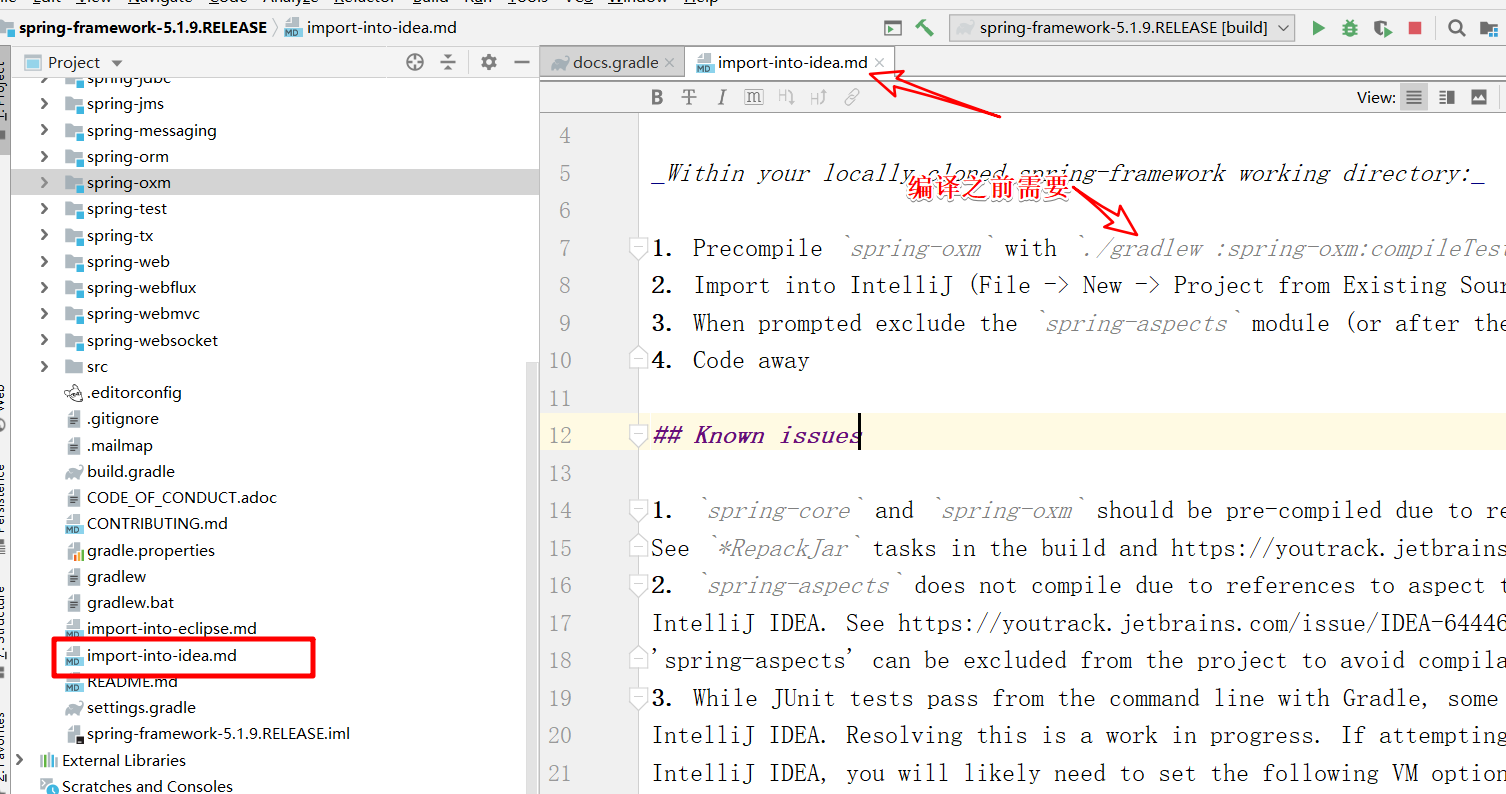This screenshot has width=1506, height=794.
Task: Select Scratches and Consoles node
Action: [x=147, y=786]
